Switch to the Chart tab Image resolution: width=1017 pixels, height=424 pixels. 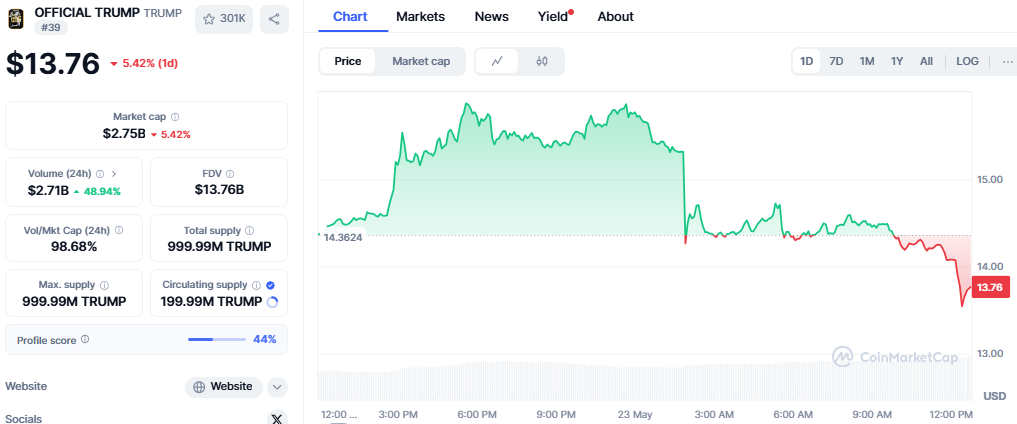tap(350, 17)
